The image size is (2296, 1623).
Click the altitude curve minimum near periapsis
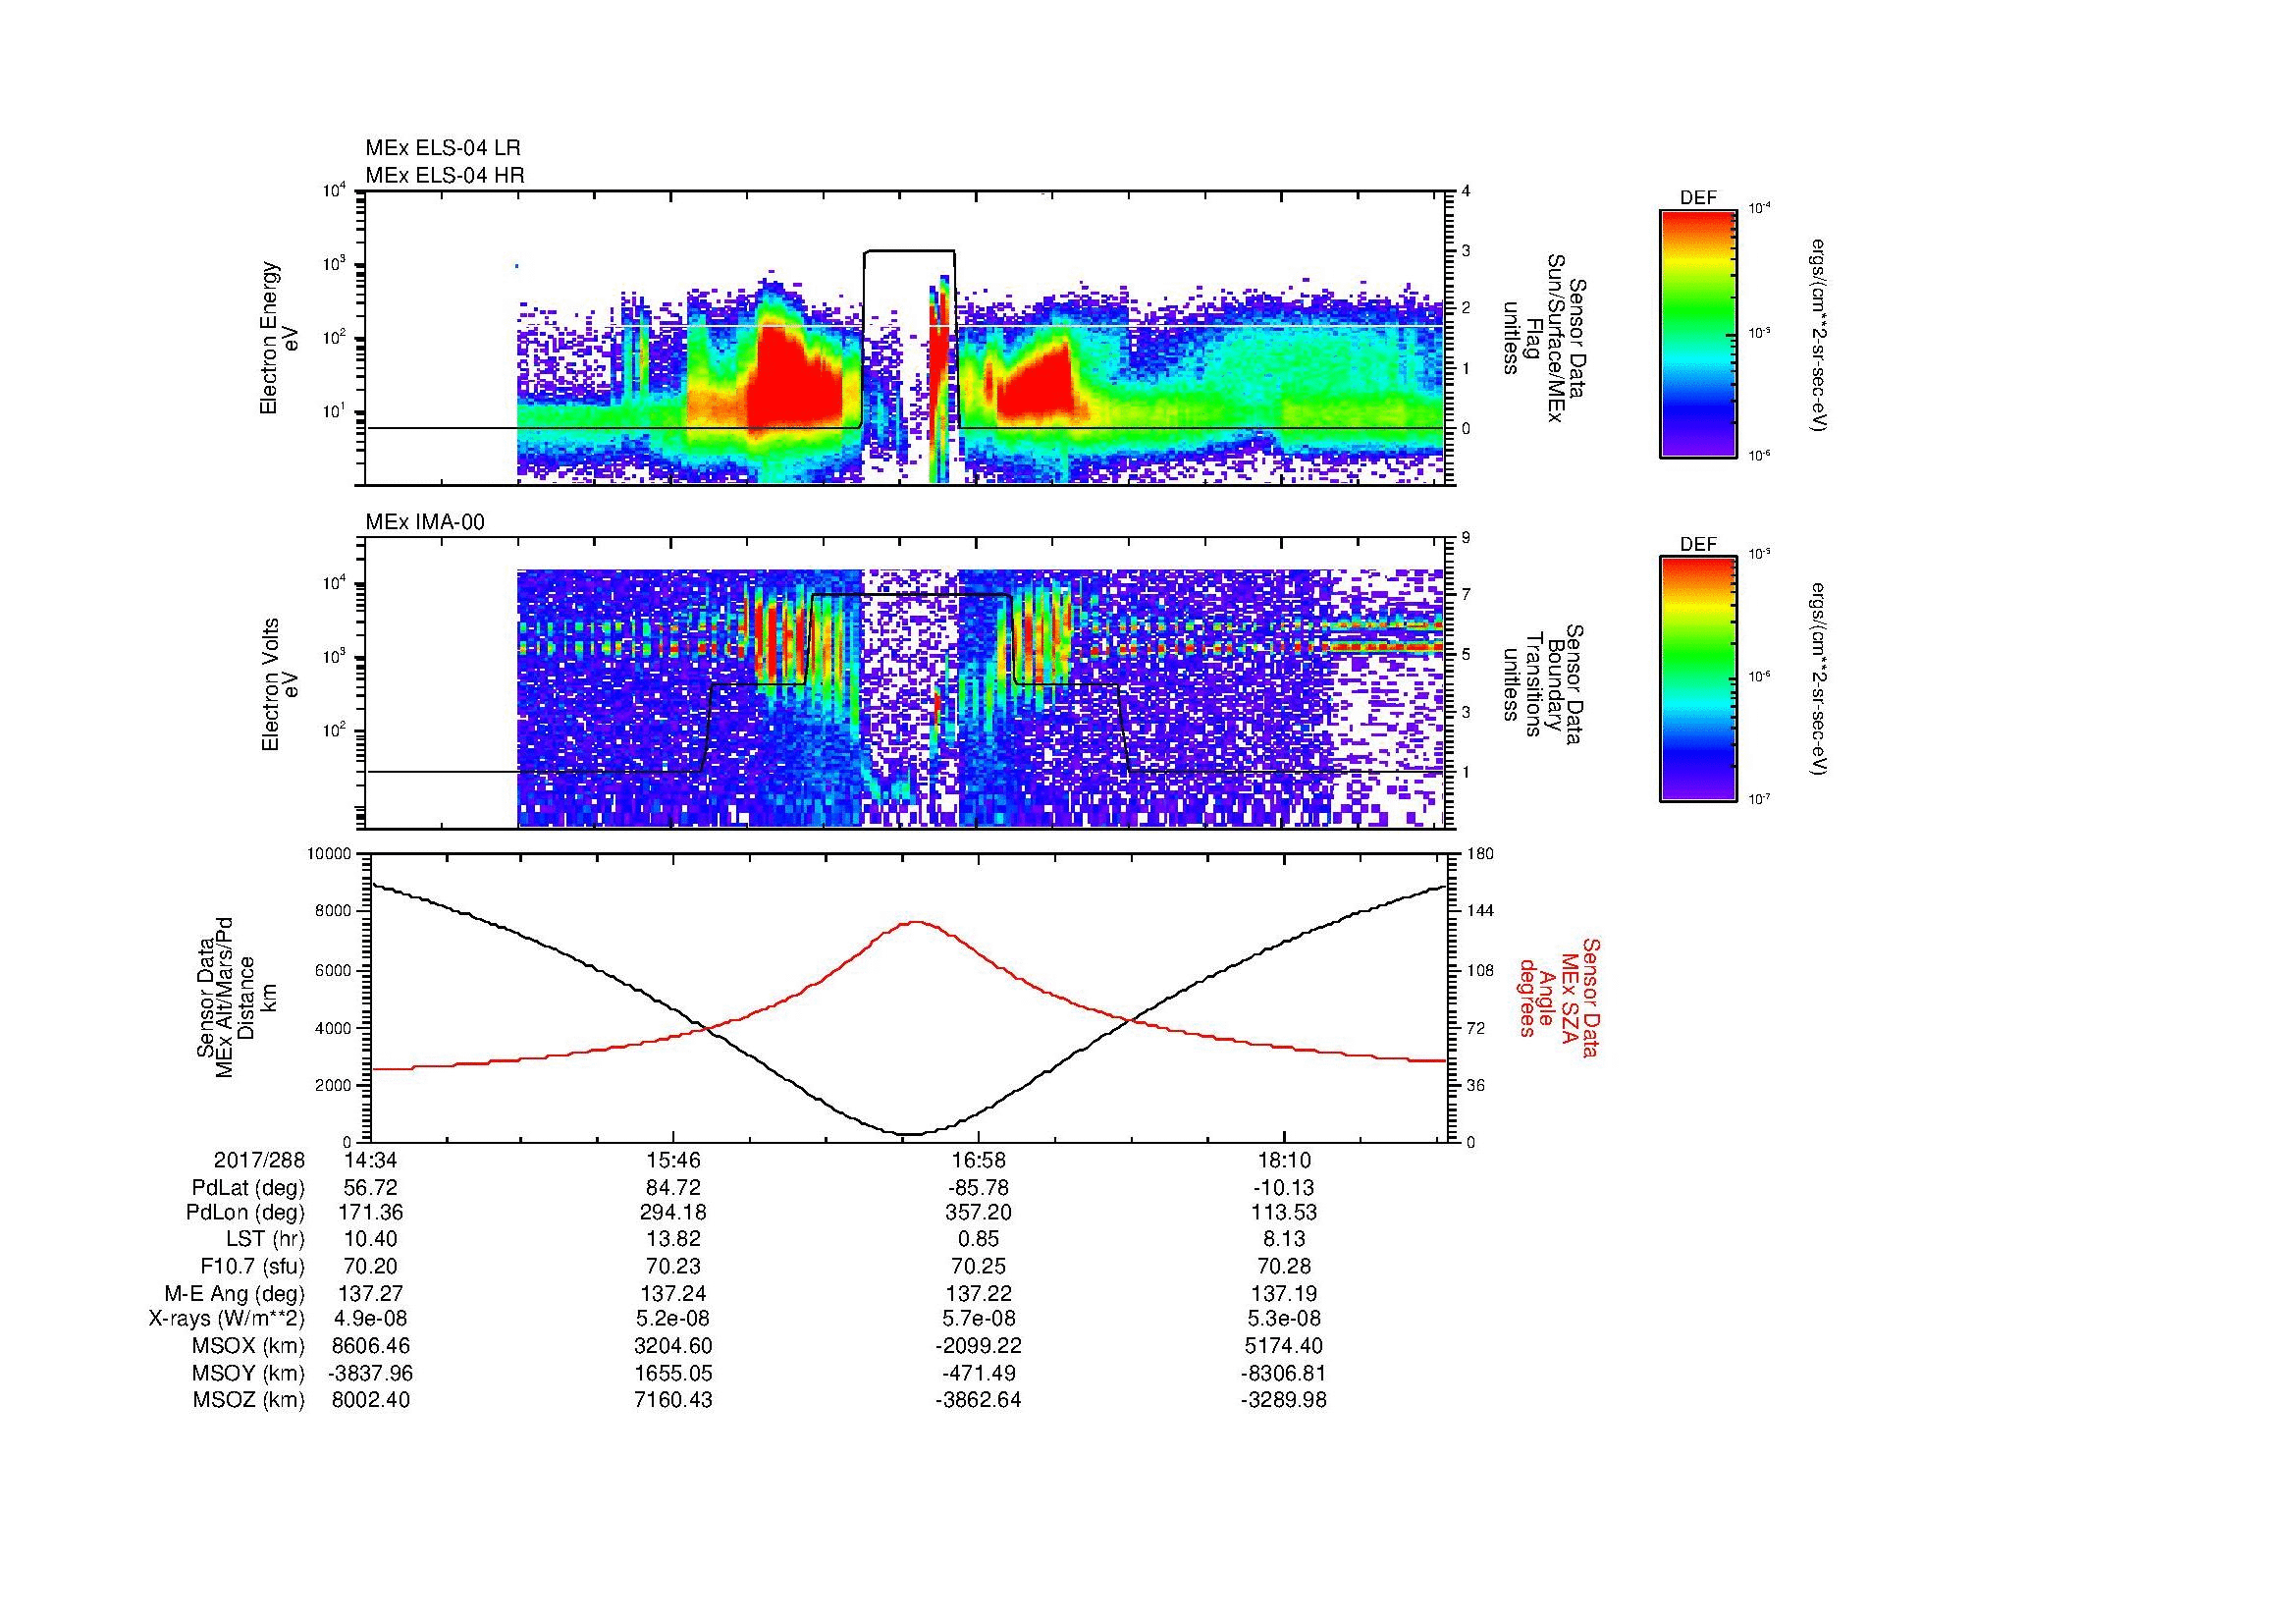tap(908, 1133)
